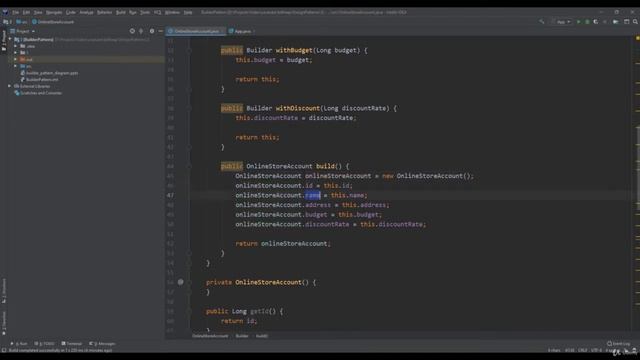Fold the getId() method in gutter
Viewport: 640px width, 360px height.
pos(189,311)
